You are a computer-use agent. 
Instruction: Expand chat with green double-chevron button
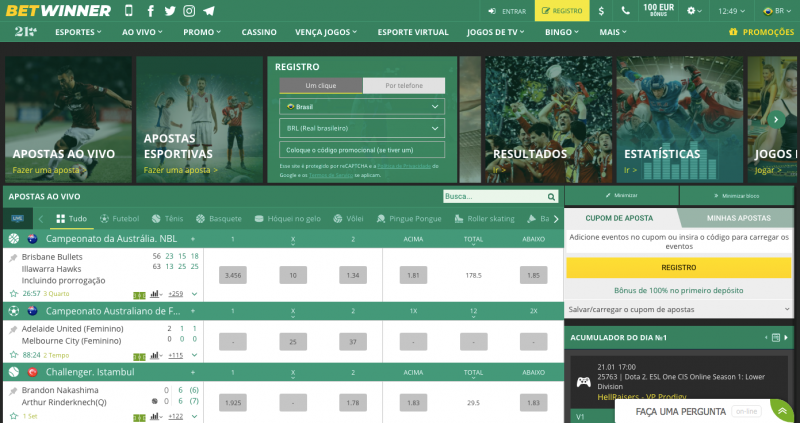[782, 411]
